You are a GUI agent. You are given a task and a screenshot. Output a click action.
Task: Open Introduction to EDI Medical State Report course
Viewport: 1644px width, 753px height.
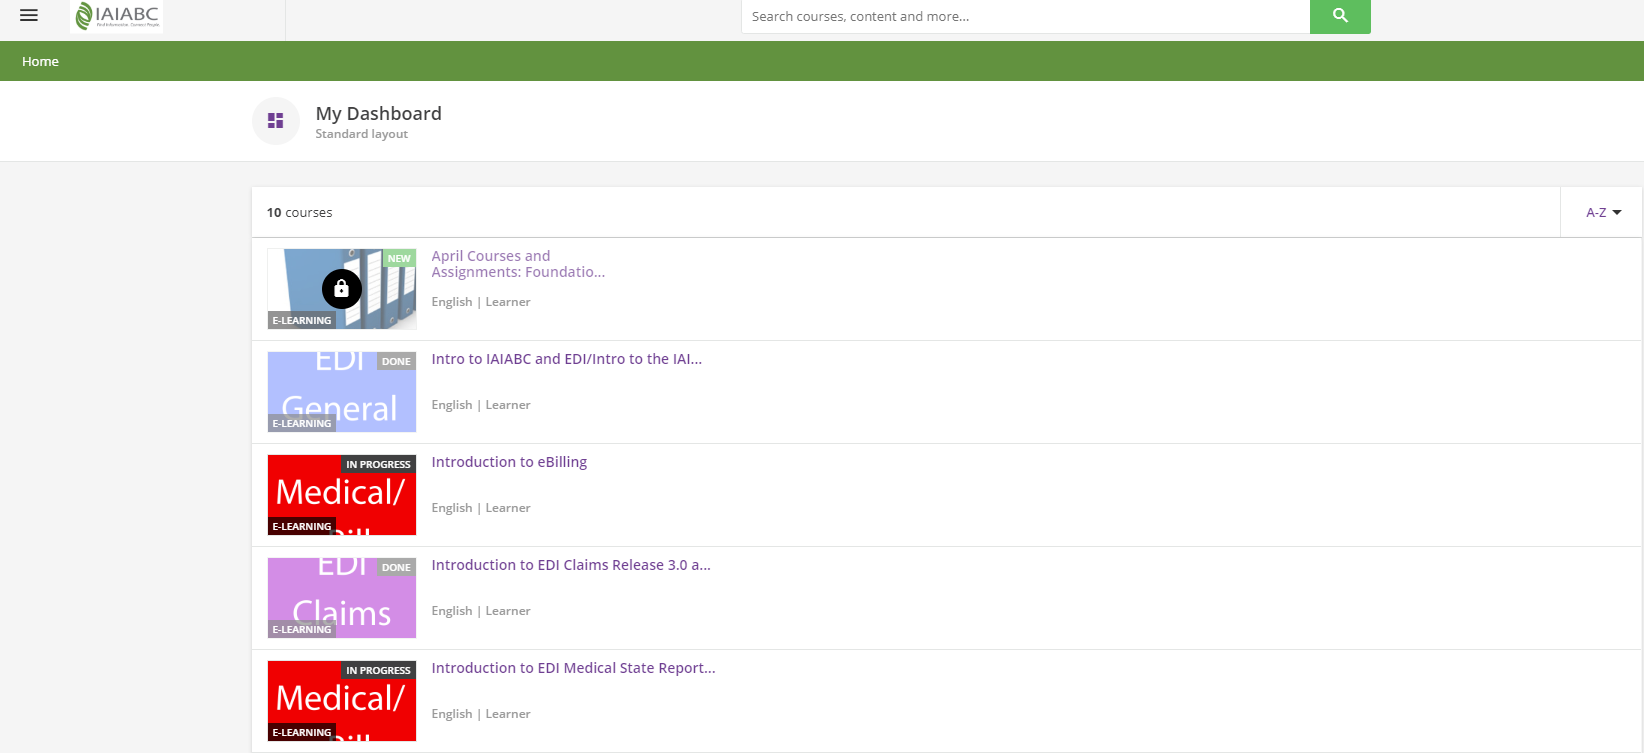click(573, 668)
